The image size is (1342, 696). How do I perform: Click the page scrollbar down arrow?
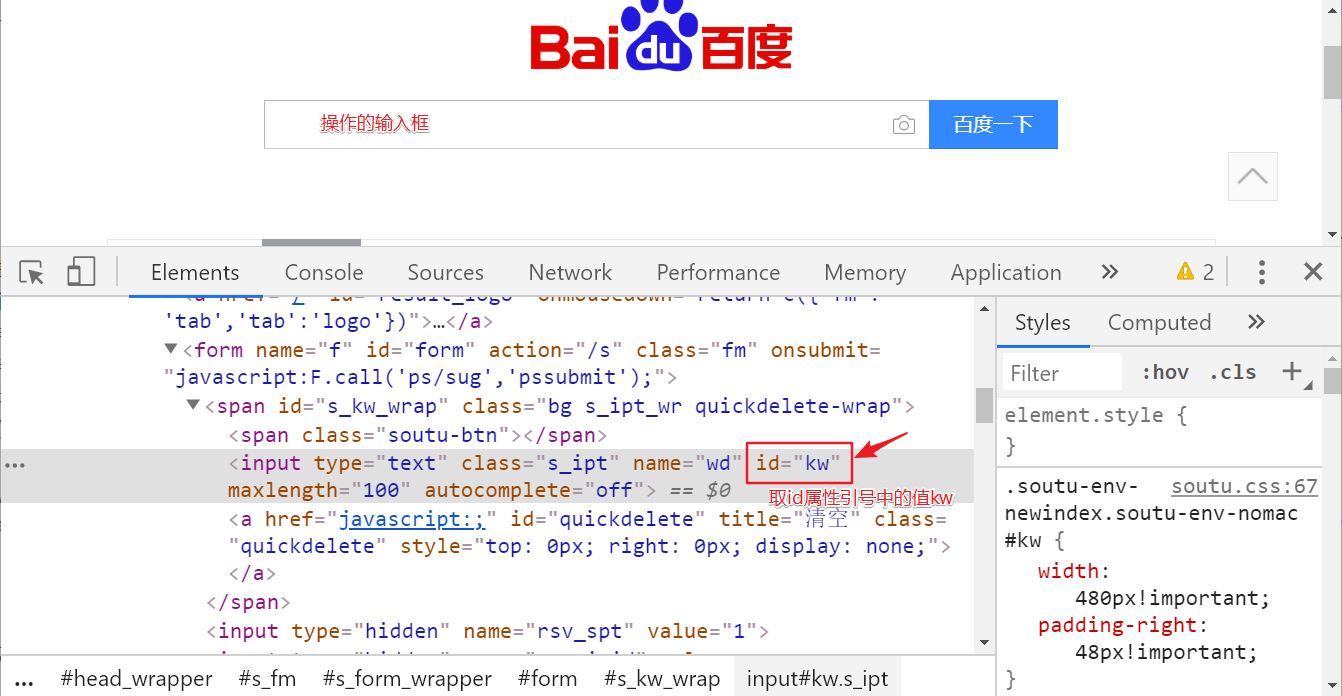click(1332, 235)
